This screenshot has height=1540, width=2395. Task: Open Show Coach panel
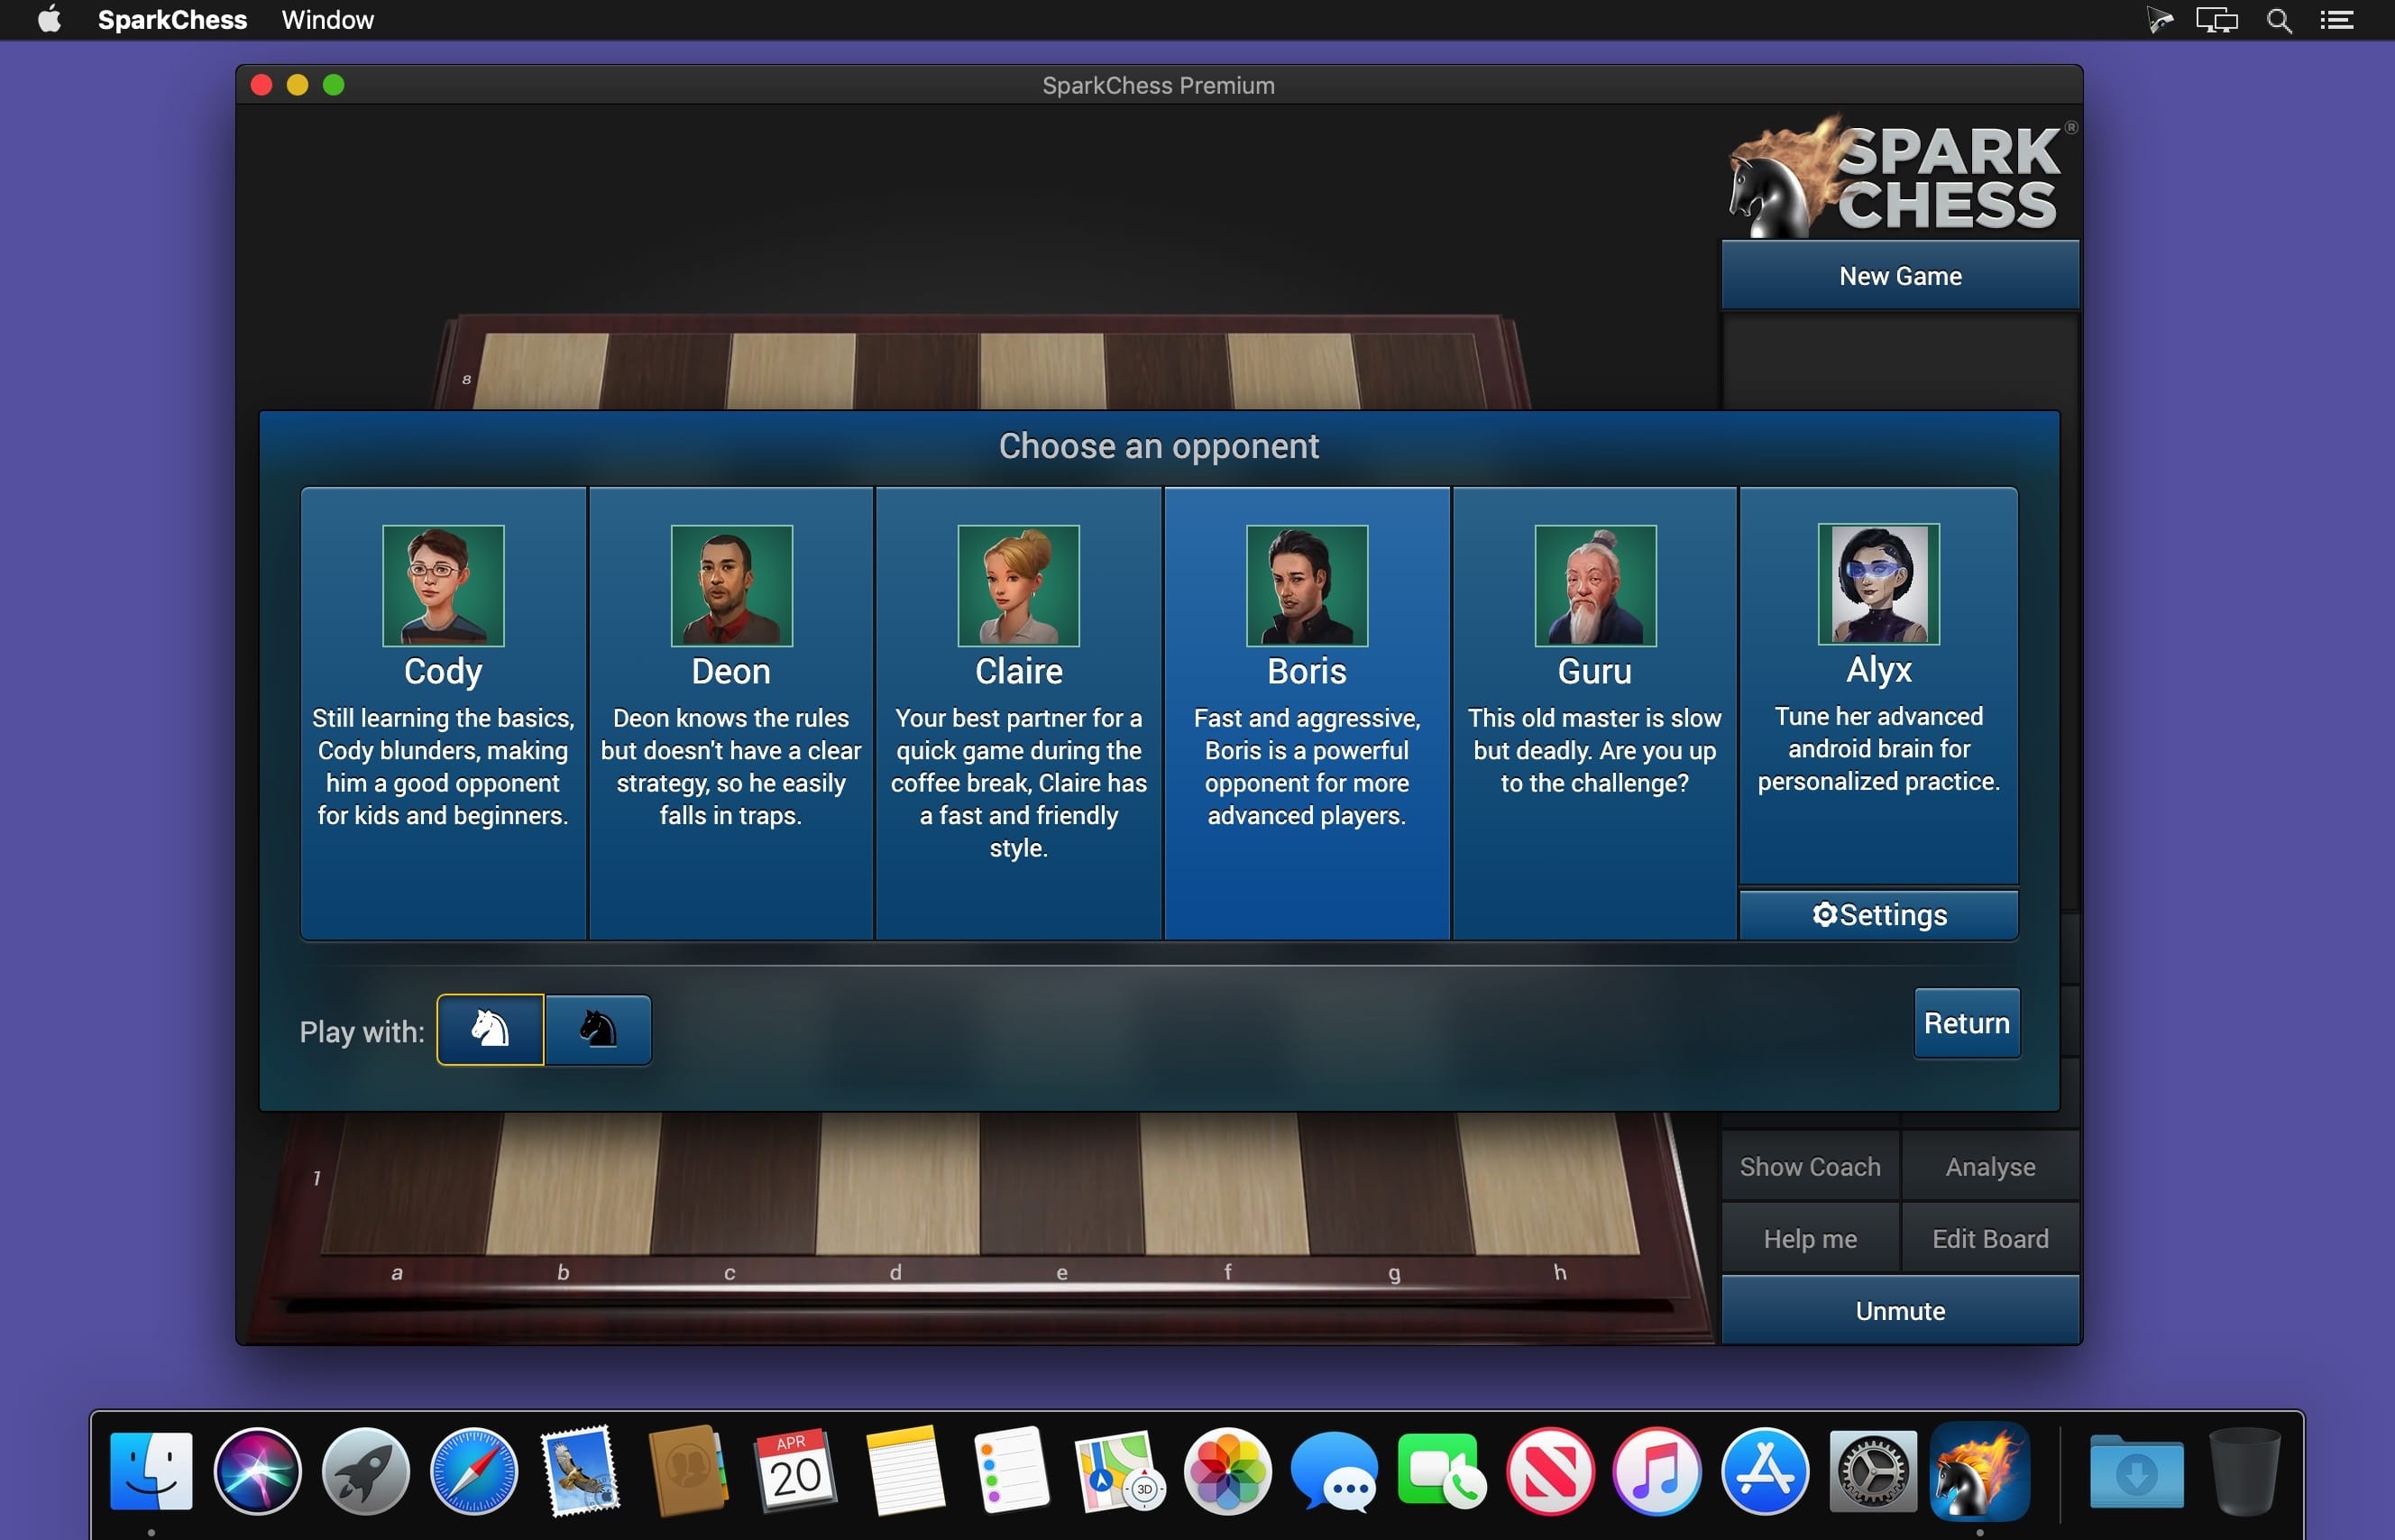pyautogui.click(x=1810, y=1165)
